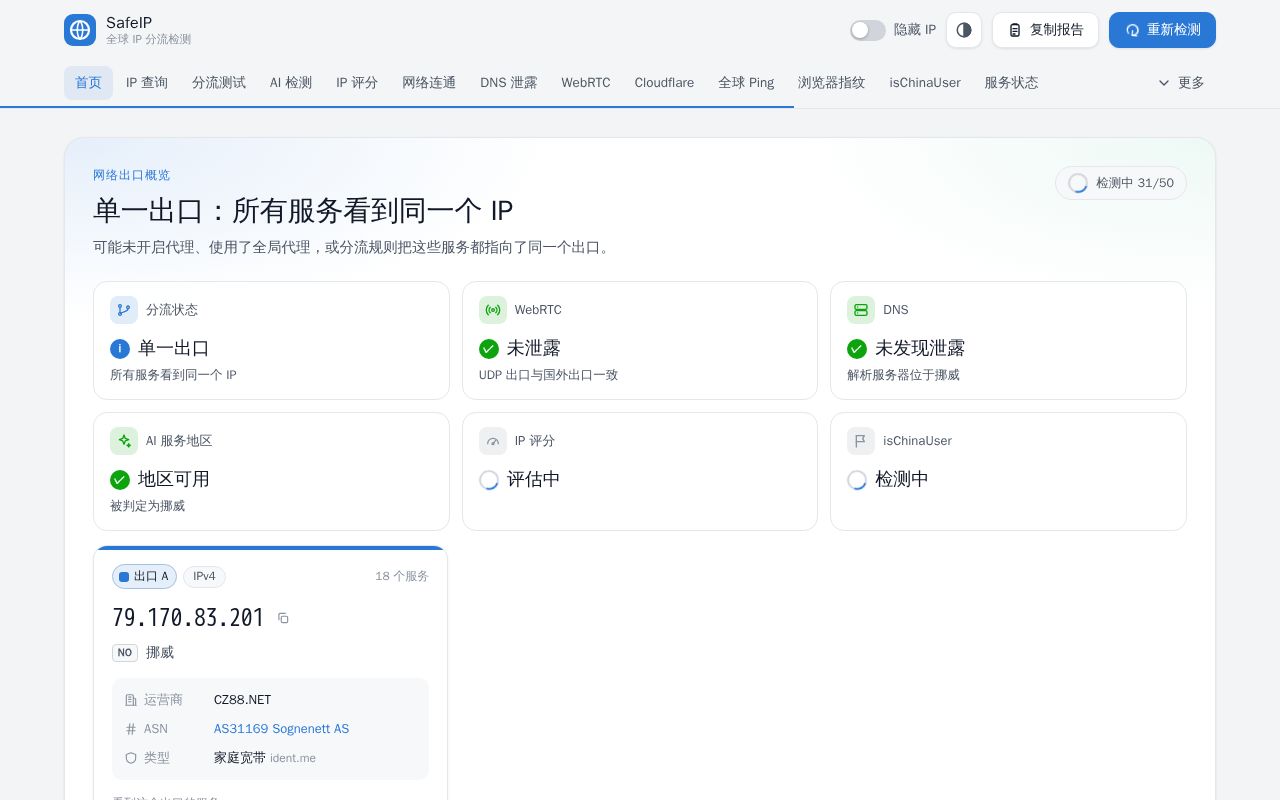Click the flag icon for isChinaUser
1280x800 pixels.
pyautogui.click(x=861, y=441)
